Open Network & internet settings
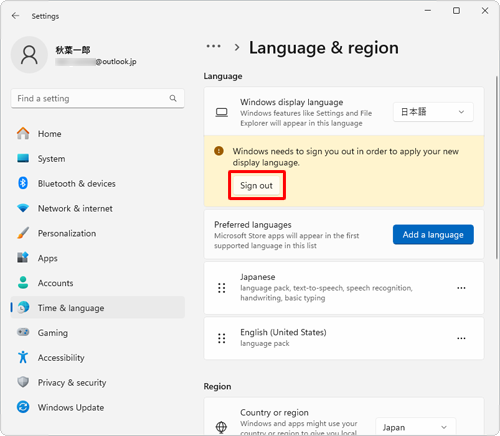 click(98, 208)
